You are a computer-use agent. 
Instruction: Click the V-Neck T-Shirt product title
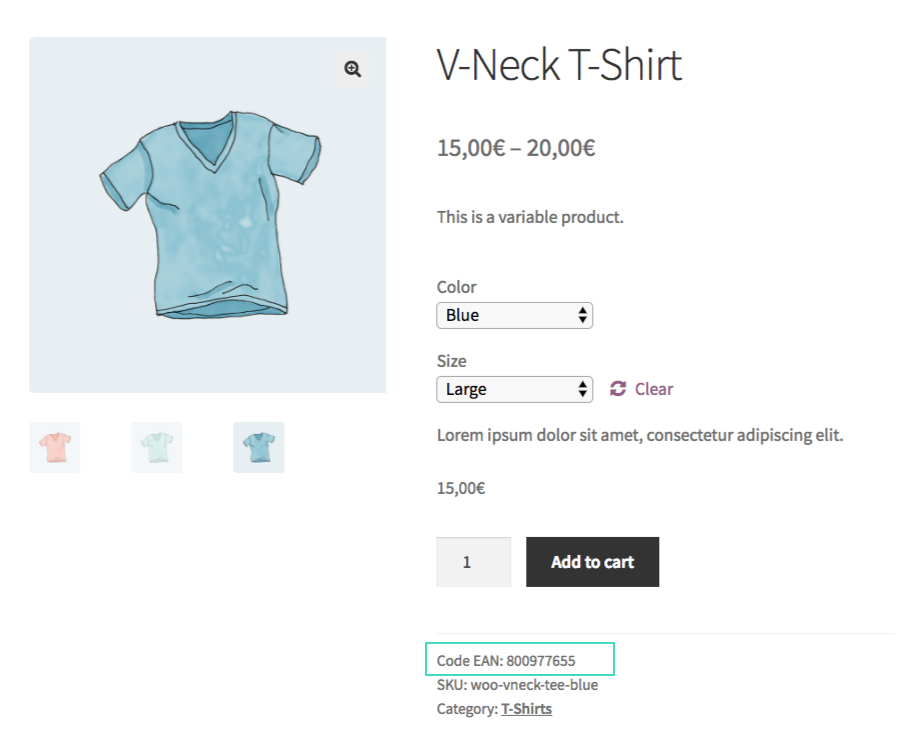559,66
